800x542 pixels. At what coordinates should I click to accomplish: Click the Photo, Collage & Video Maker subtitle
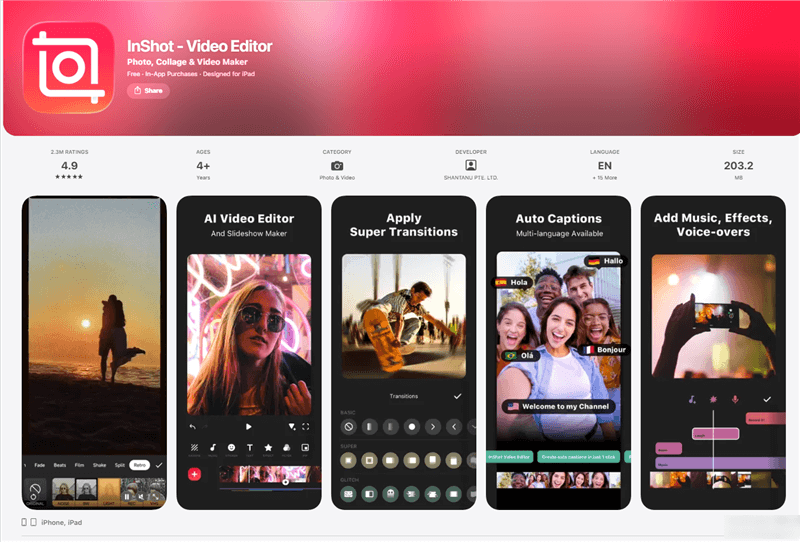click(x=187, y=62)
